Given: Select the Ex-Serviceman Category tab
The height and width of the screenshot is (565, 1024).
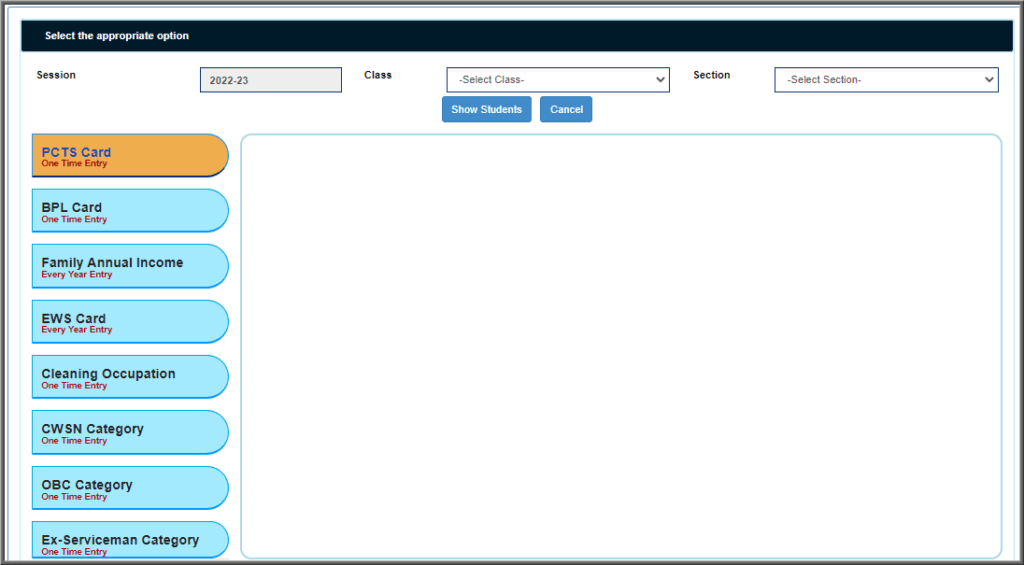Looking at the screenshot, I should (129, 541).
